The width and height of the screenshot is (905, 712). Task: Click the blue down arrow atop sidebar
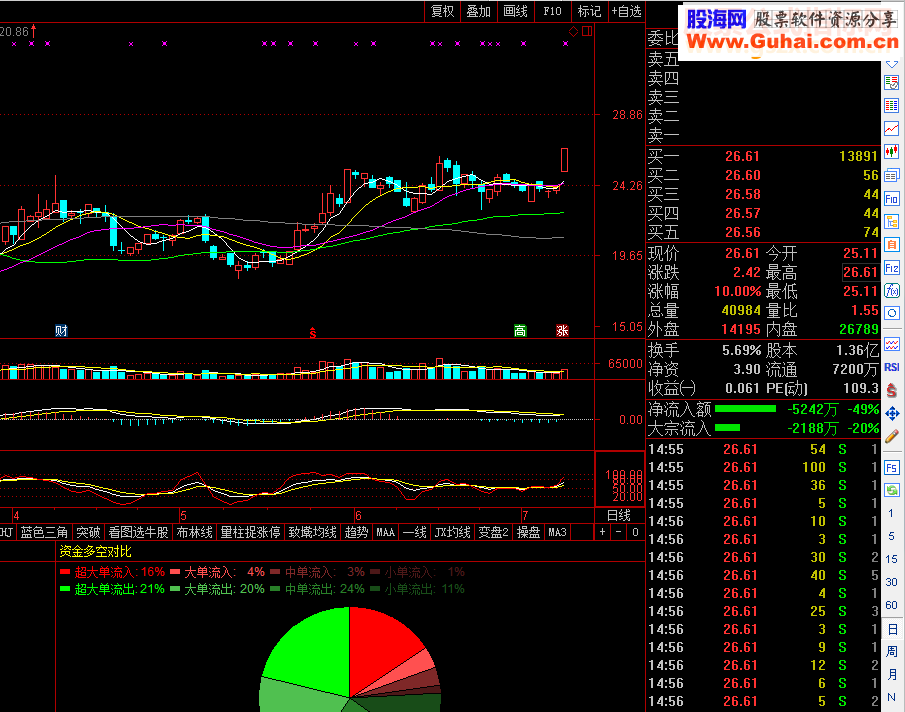[892, 63]
